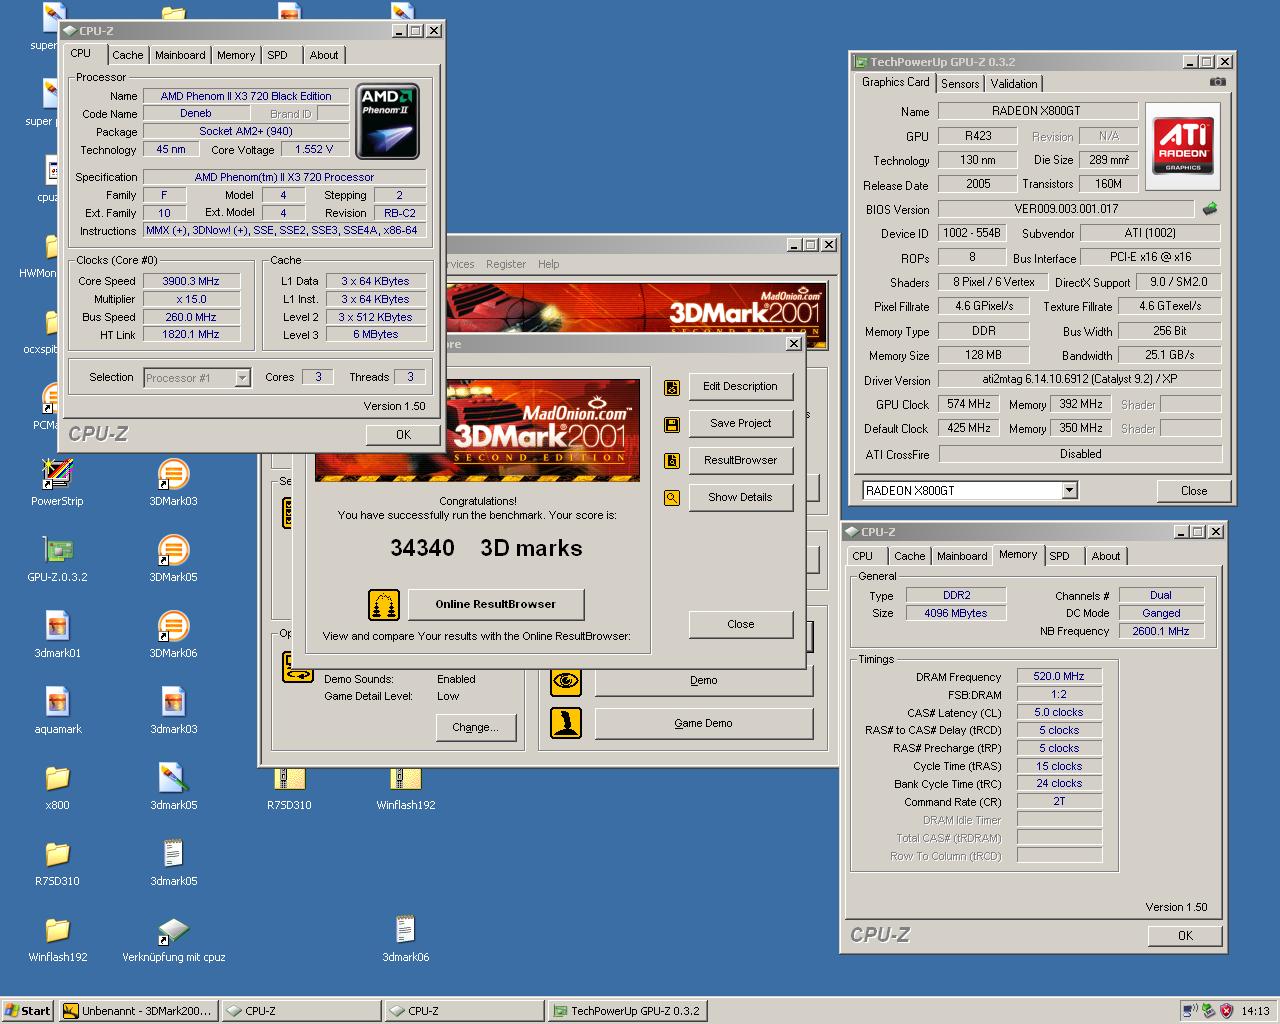Click the Show Details magnifier icon

pyautogui.click(x=672, y=497)
